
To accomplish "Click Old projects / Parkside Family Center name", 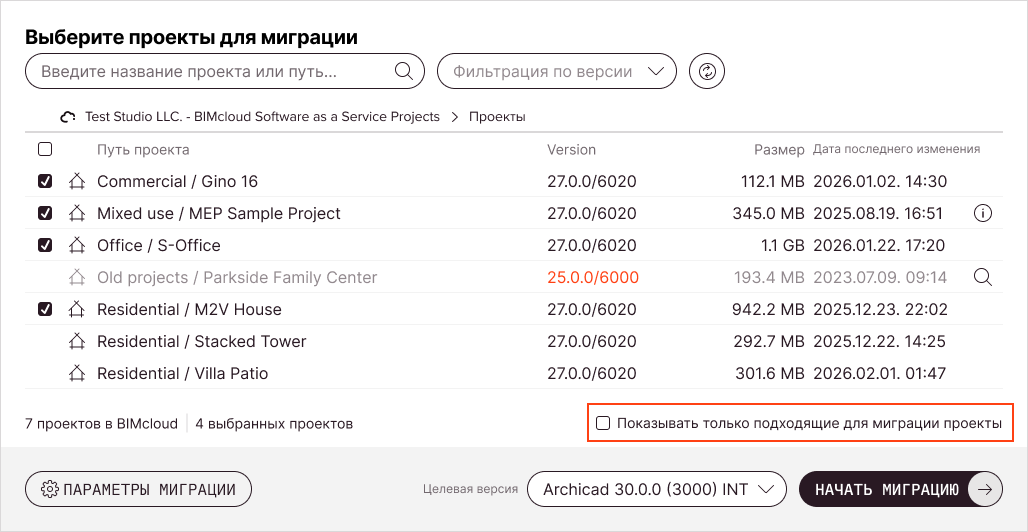I will (x=237, y=277).
